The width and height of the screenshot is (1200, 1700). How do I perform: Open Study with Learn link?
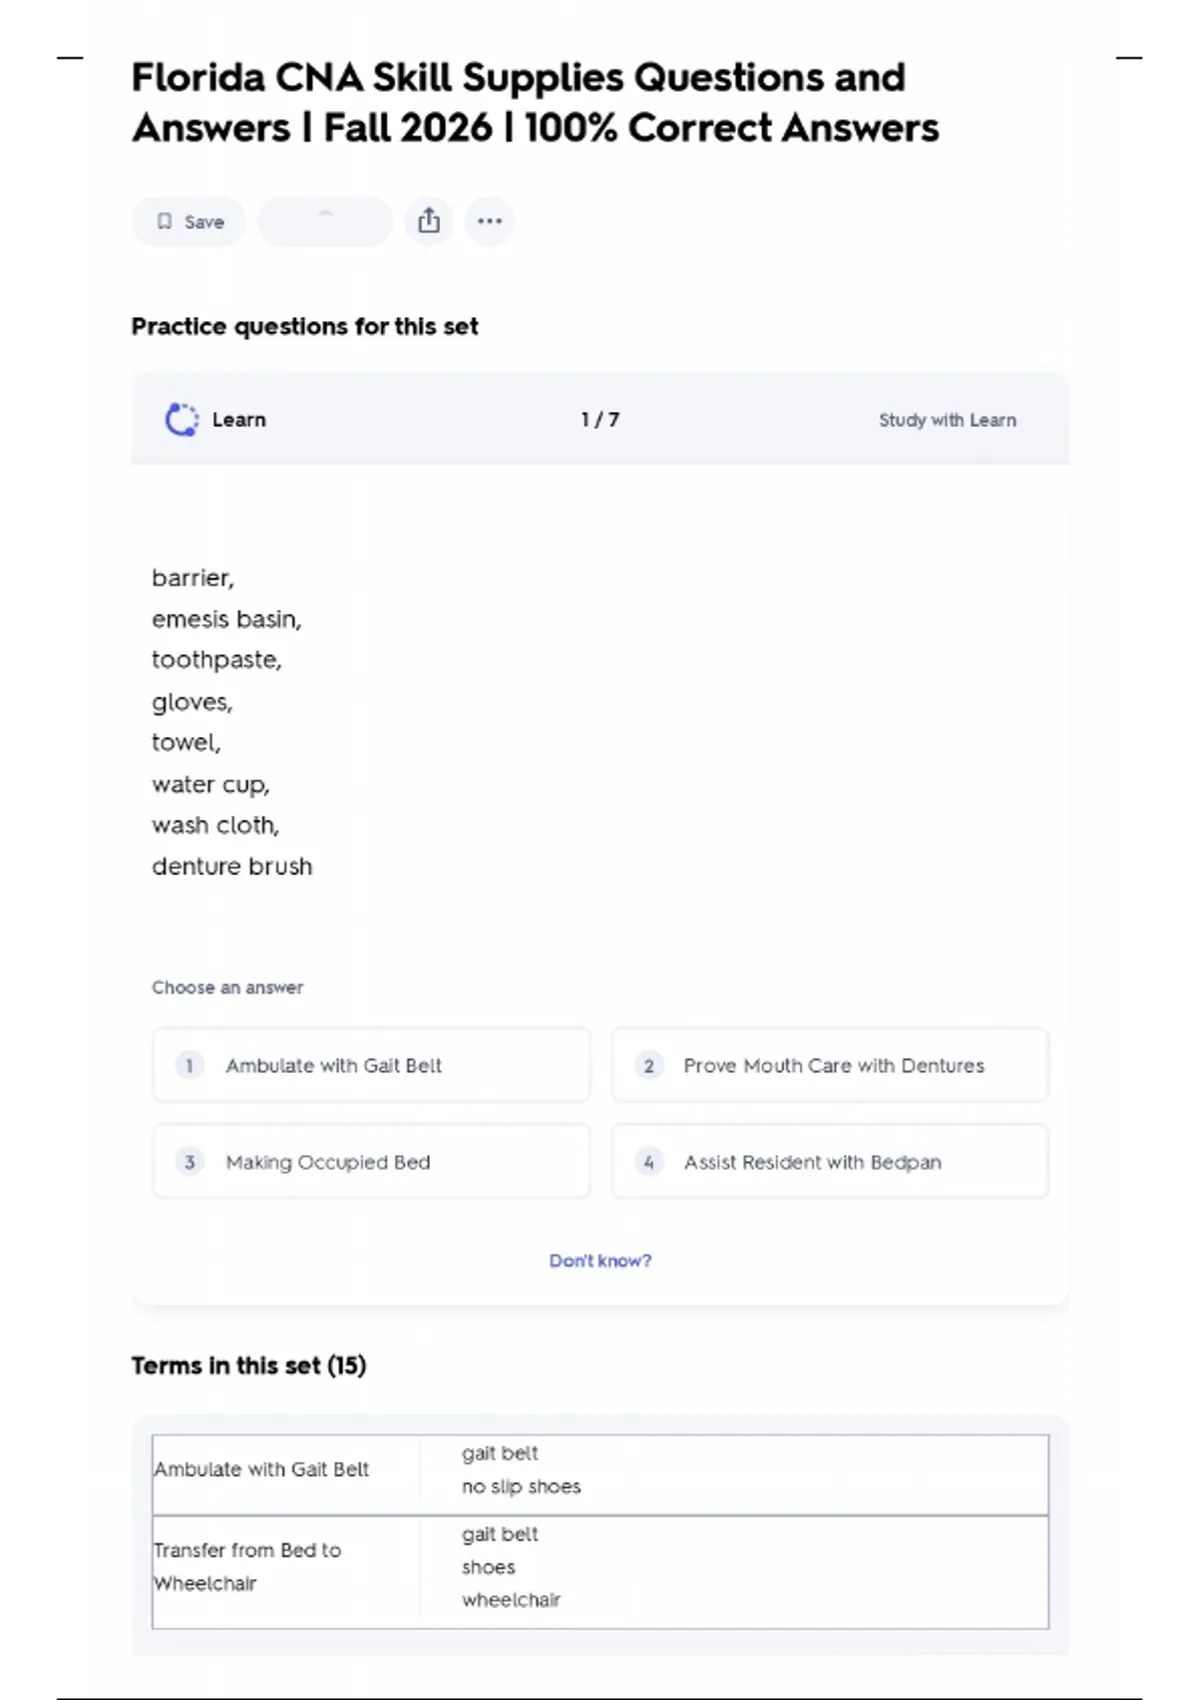(x=947, y=420)
